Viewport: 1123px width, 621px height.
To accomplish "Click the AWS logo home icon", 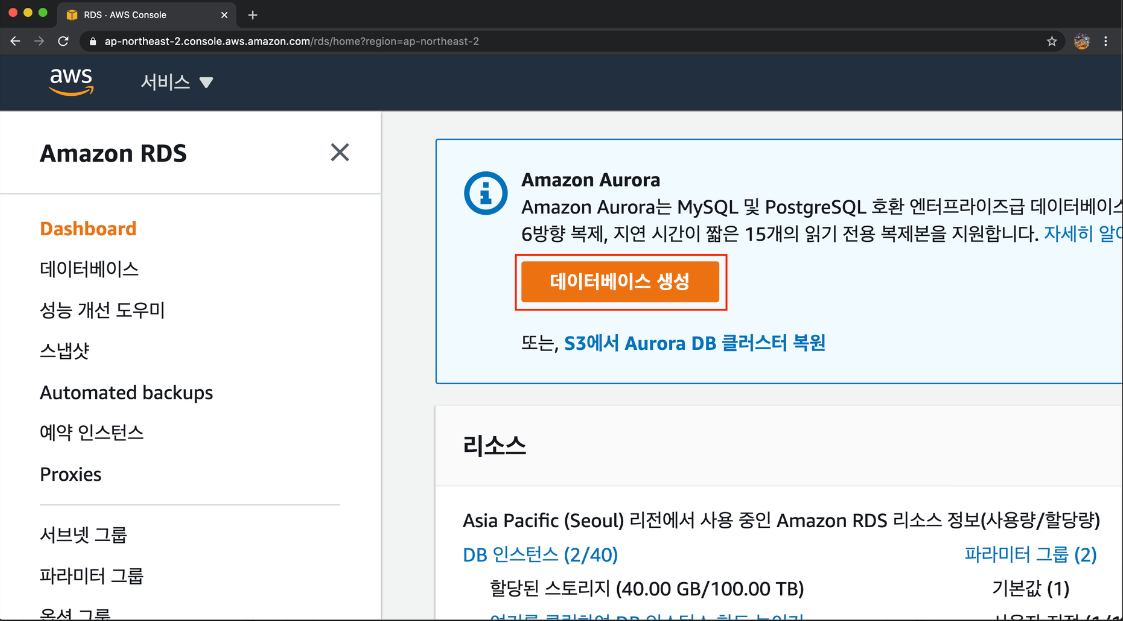I will [x=71, y=82].
